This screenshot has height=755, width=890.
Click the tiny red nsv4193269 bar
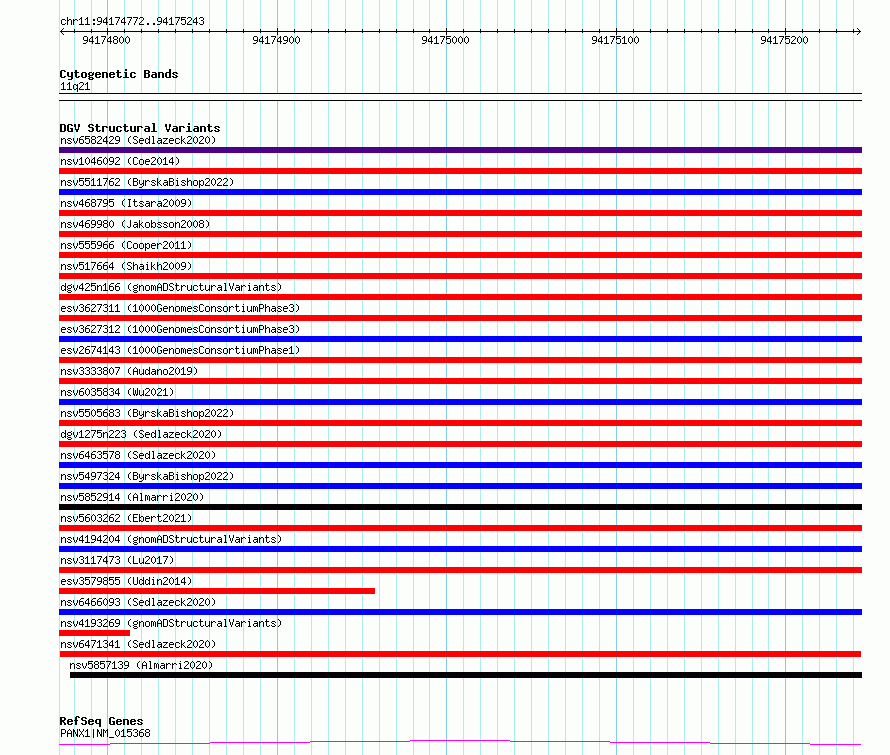pos(94,633)
